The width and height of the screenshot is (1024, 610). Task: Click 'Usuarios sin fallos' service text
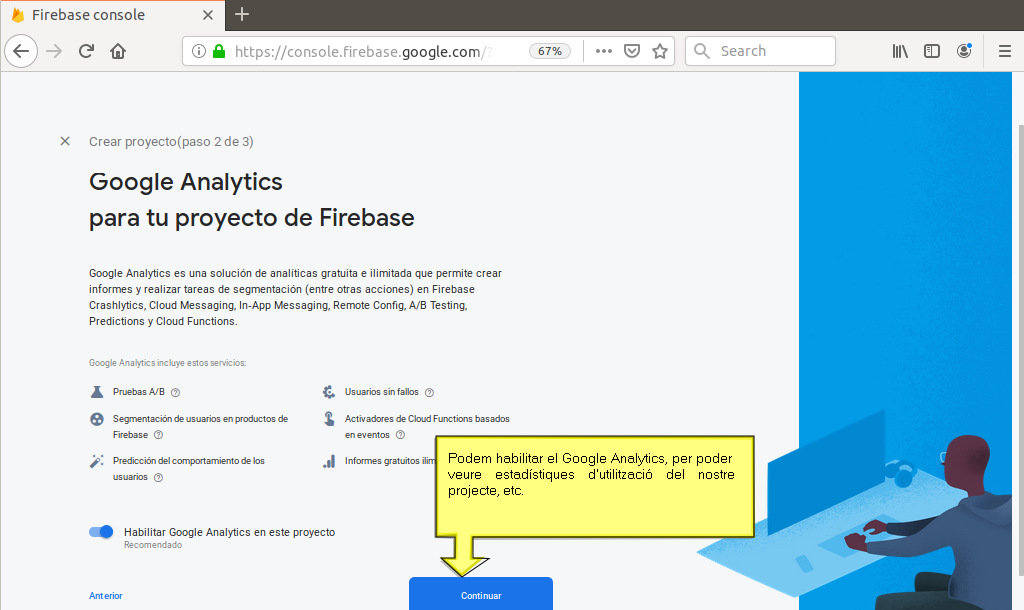click(x=381, y=392)
